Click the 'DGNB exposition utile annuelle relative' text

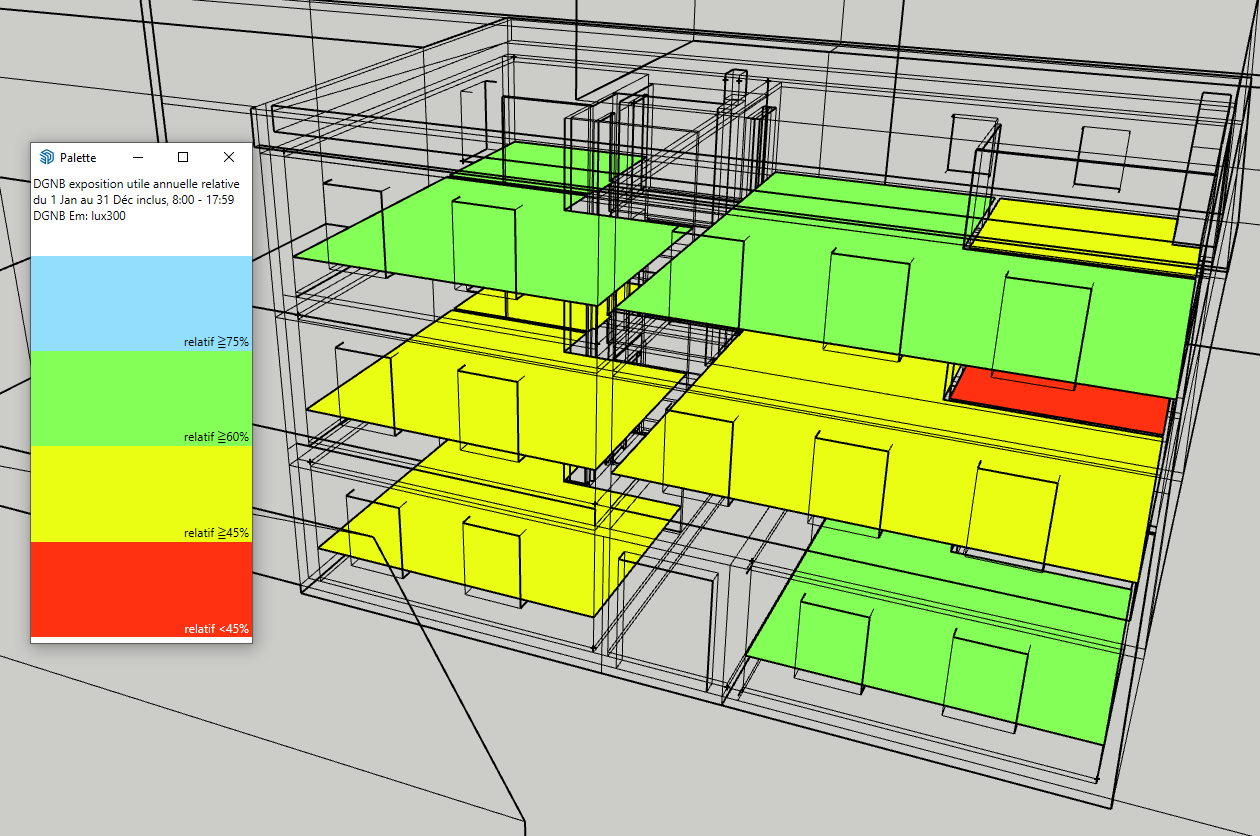tap(136, 185)
